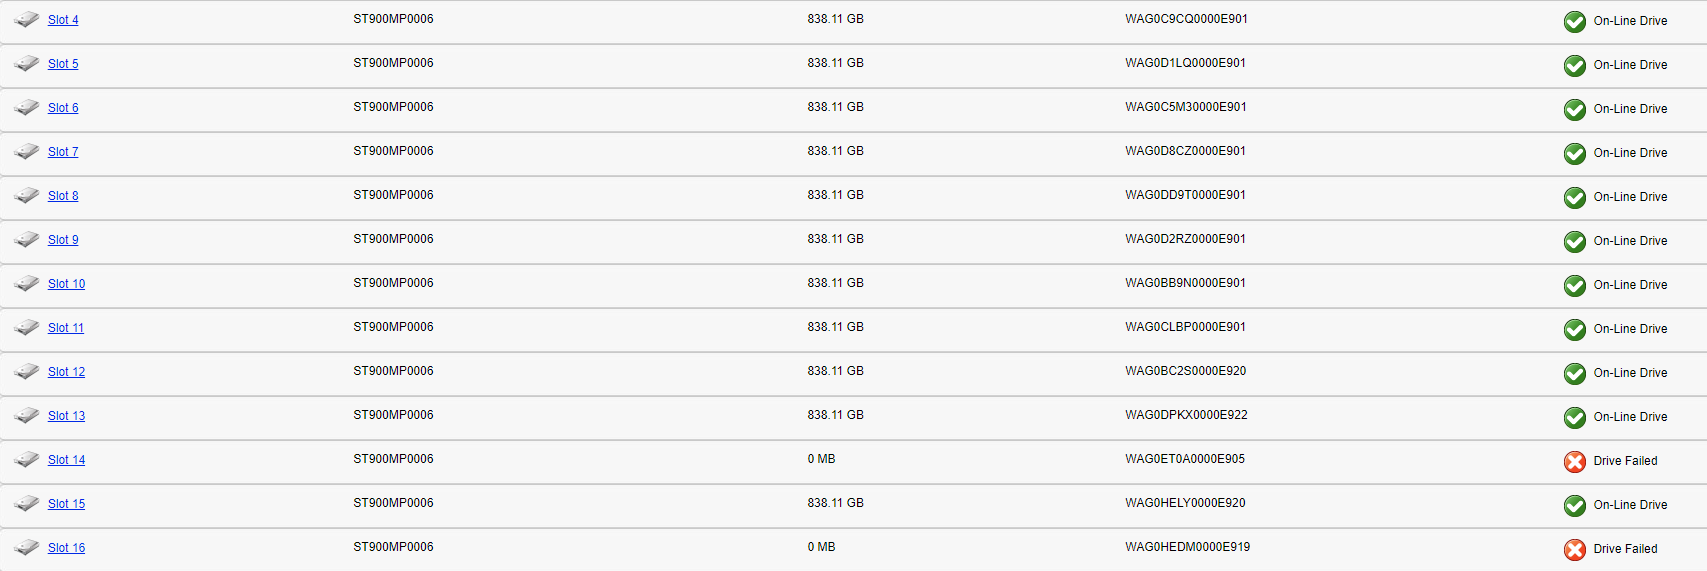Image resolution: width=1707 pixels, height=571 pixels.
Task: Click the green online status icon for Slot 15
Action: tap(1575, 505)
